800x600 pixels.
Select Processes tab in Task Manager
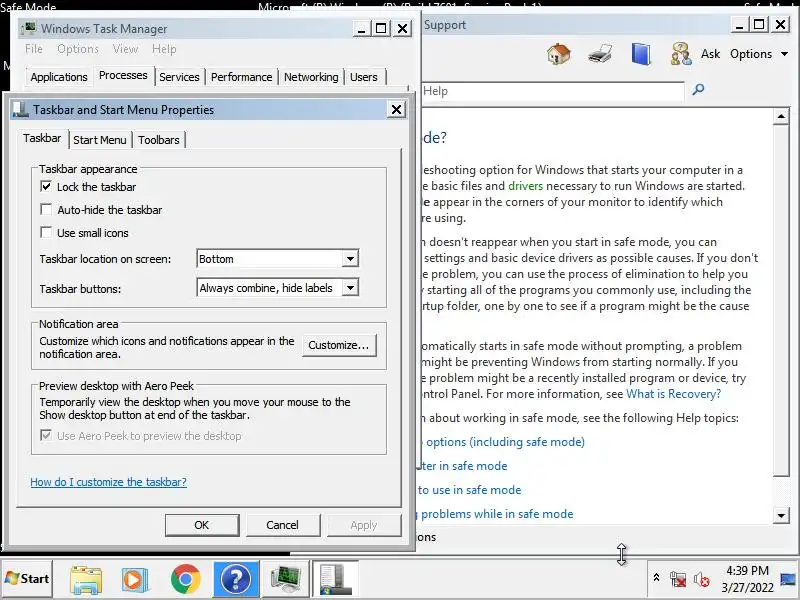(123, 76)
